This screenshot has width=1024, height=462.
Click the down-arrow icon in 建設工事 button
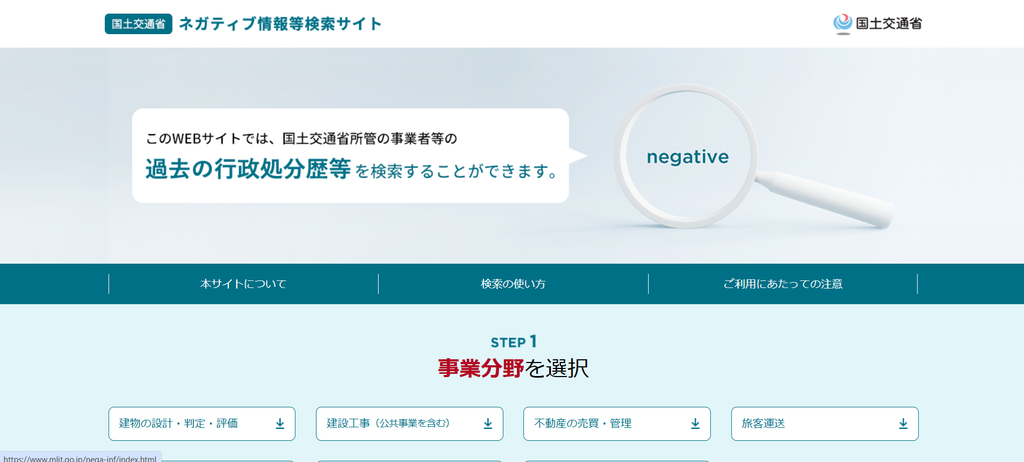pos(487,423)
